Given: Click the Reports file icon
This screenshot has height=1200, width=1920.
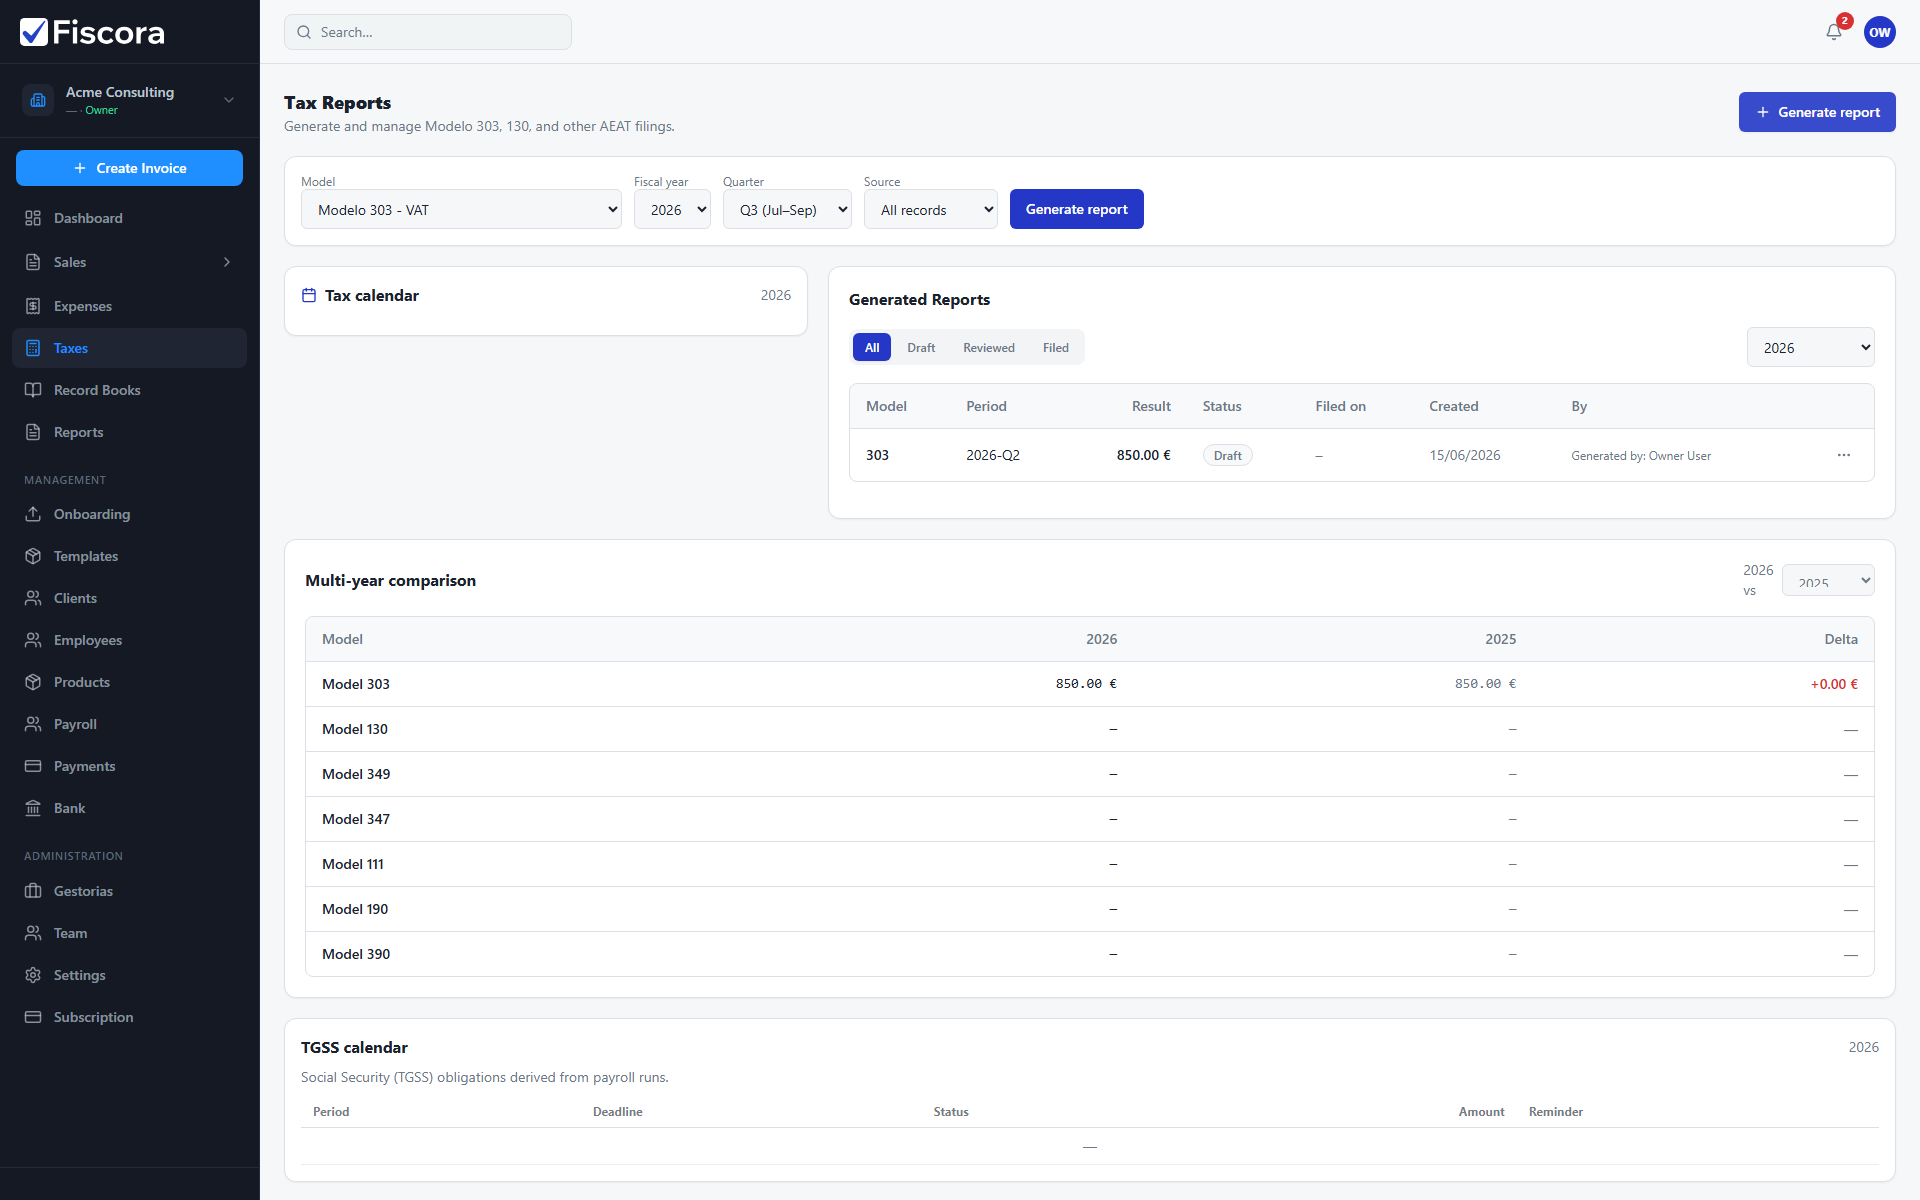Looking at the screenshot, I should pos(33,432).
